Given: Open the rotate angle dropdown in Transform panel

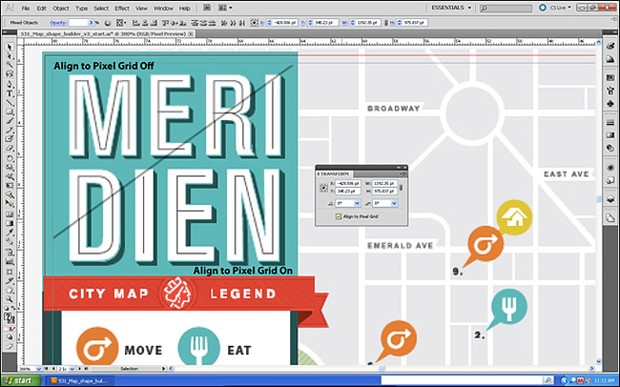Looking at the screenshot, I should pos(357,203).
